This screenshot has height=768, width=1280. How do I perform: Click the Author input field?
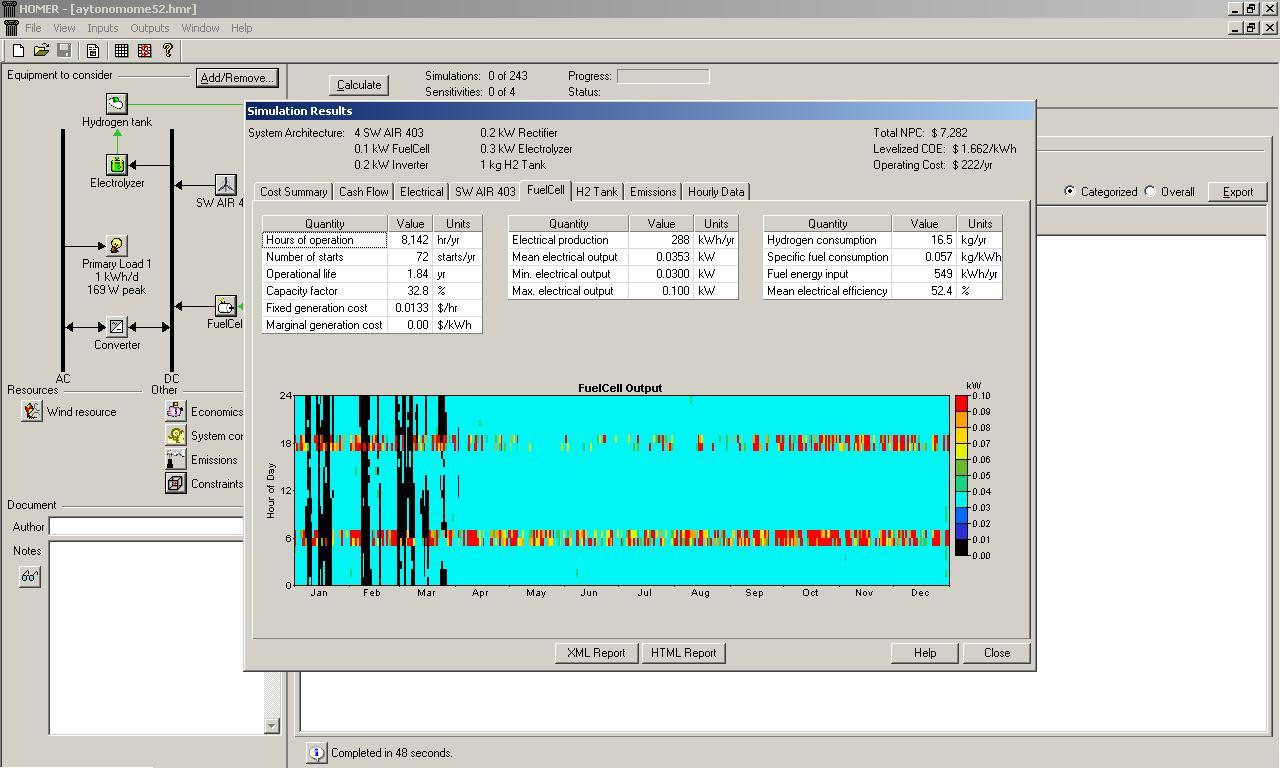[x=145, y=526]
